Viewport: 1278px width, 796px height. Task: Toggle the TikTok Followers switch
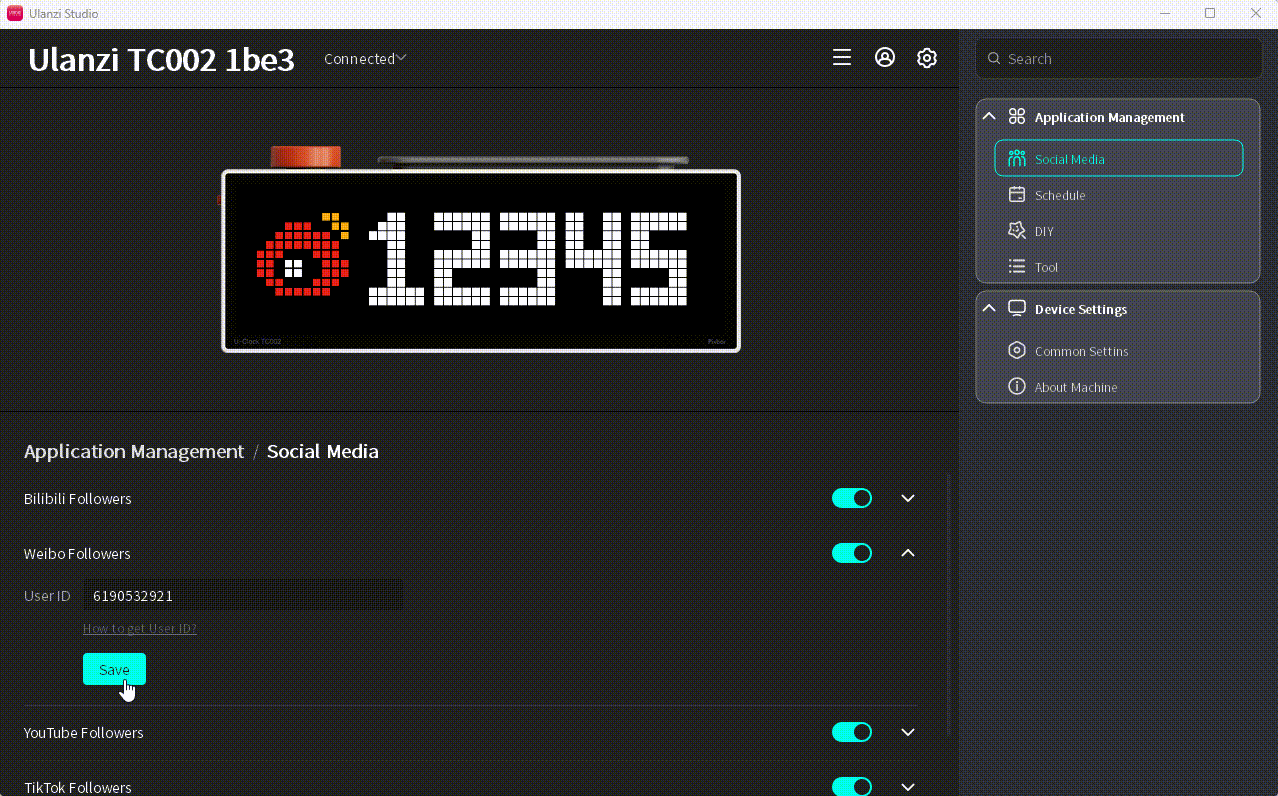tap(852, 787)
